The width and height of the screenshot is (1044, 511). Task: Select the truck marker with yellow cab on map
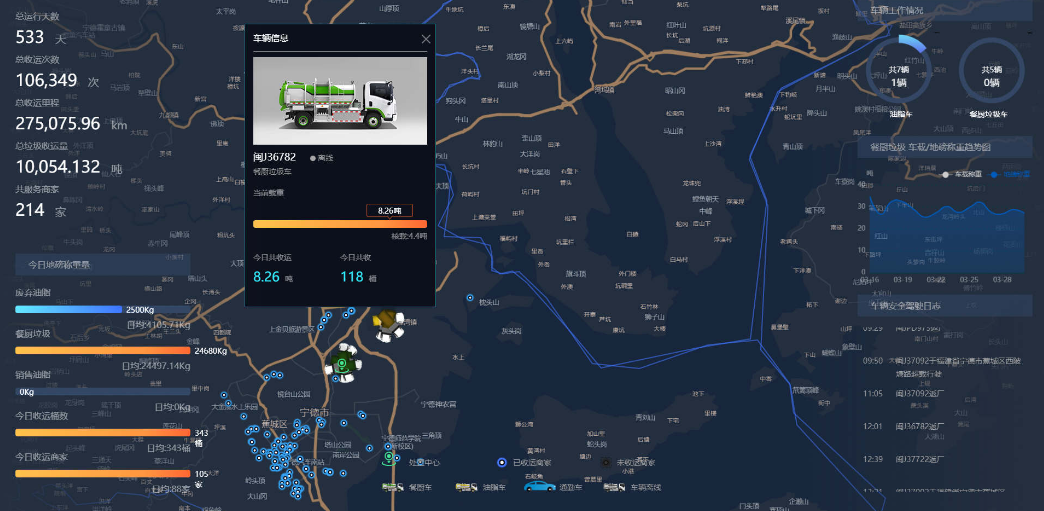(x=387, y=326)
